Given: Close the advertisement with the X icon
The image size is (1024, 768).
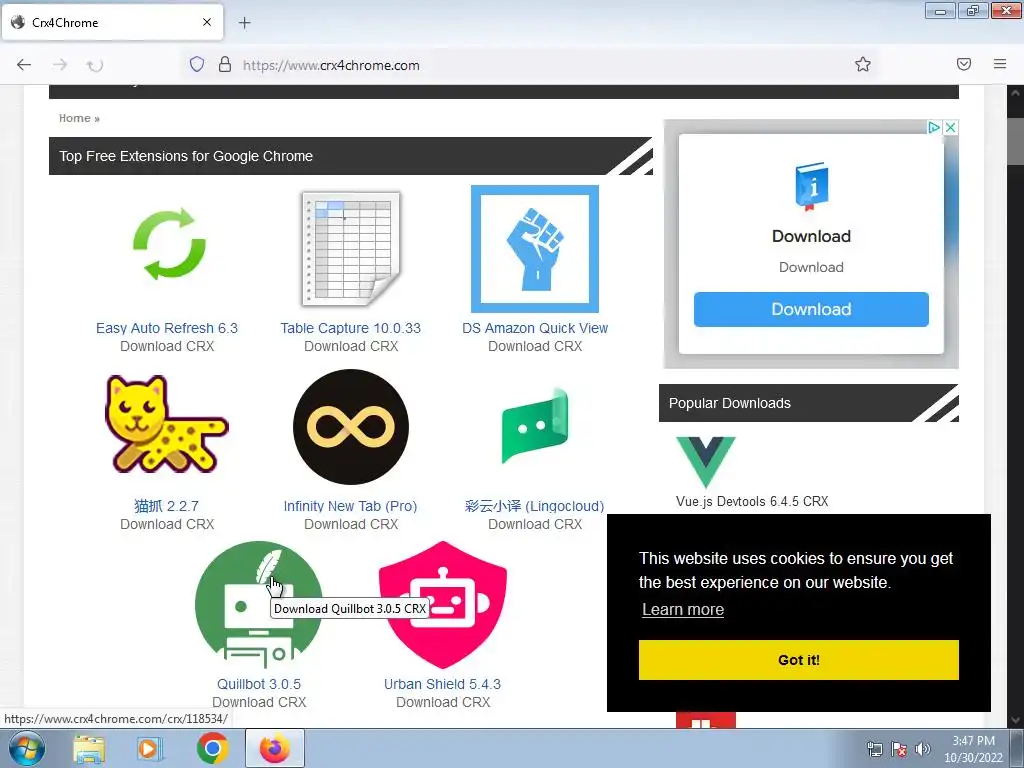Looking at the screenshot, I should [951, 127].
